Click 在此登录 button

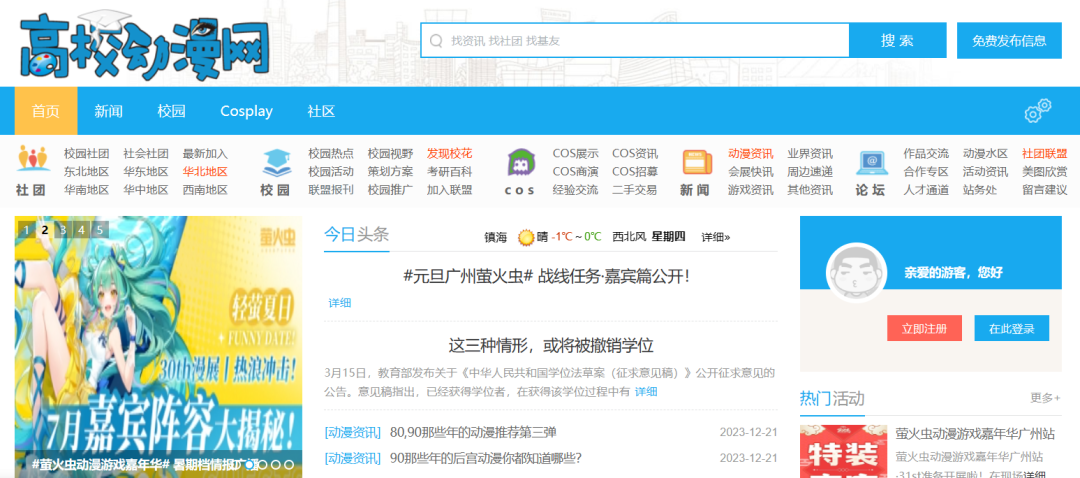(1012, 329)
